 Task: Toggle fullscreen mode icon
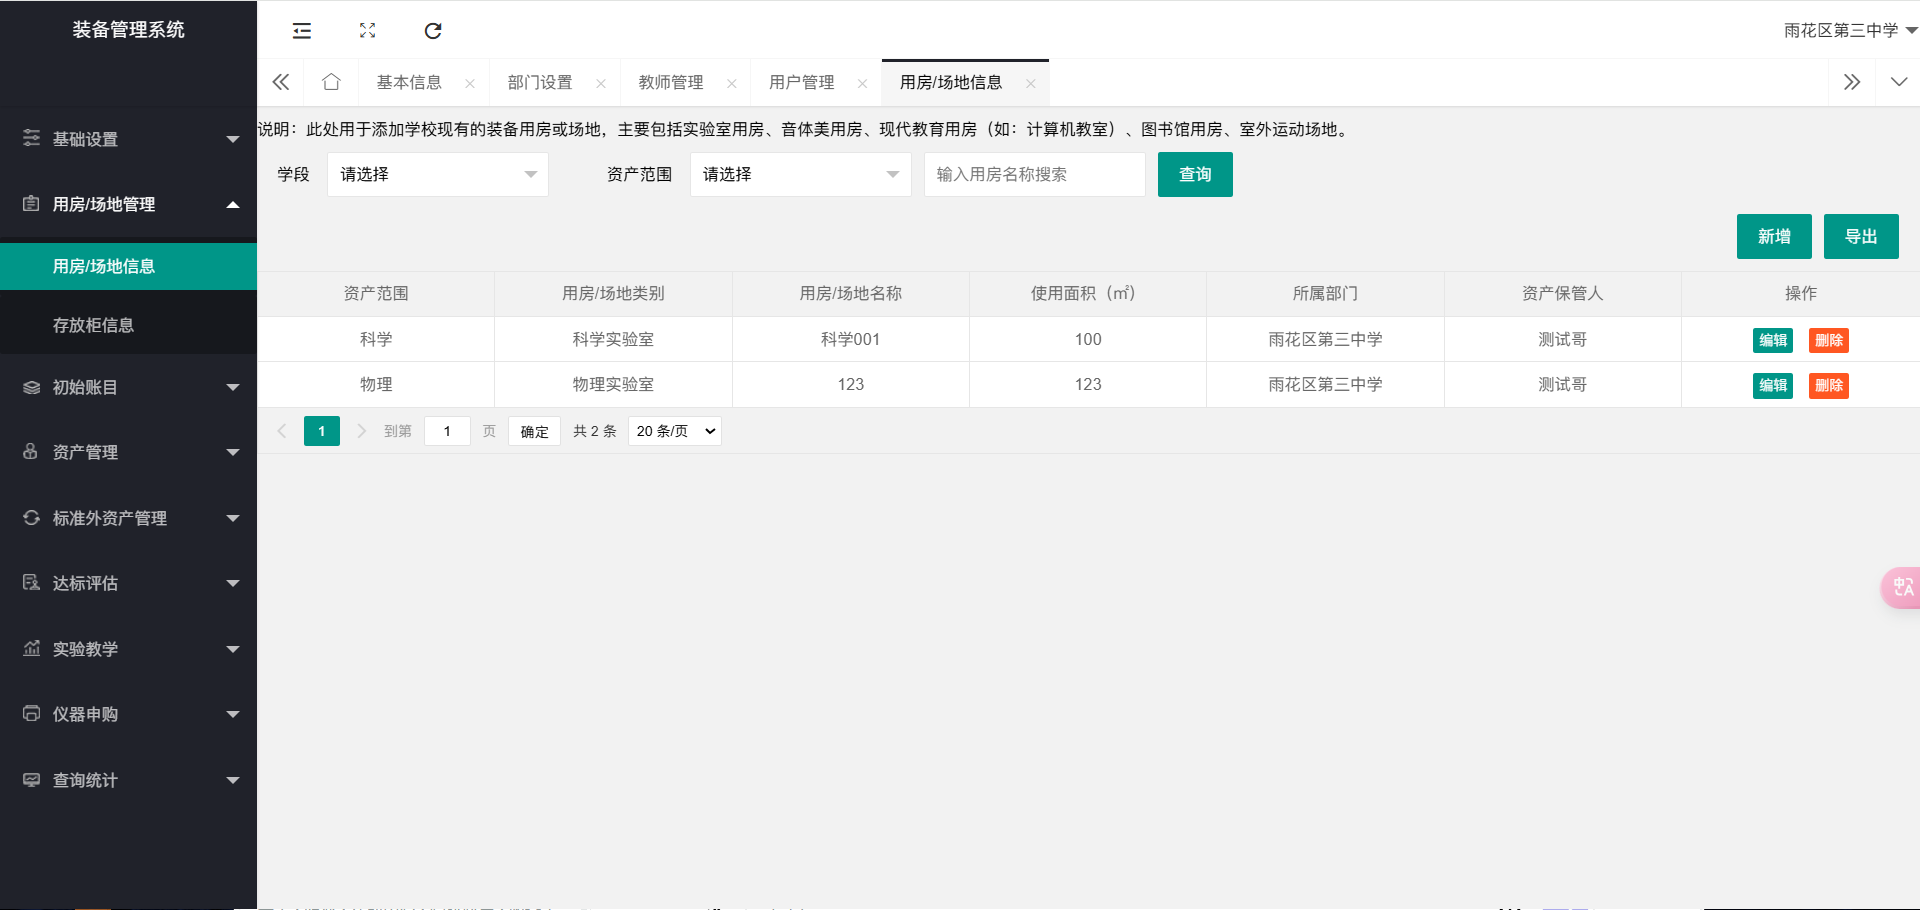click(x=367, y=31)
